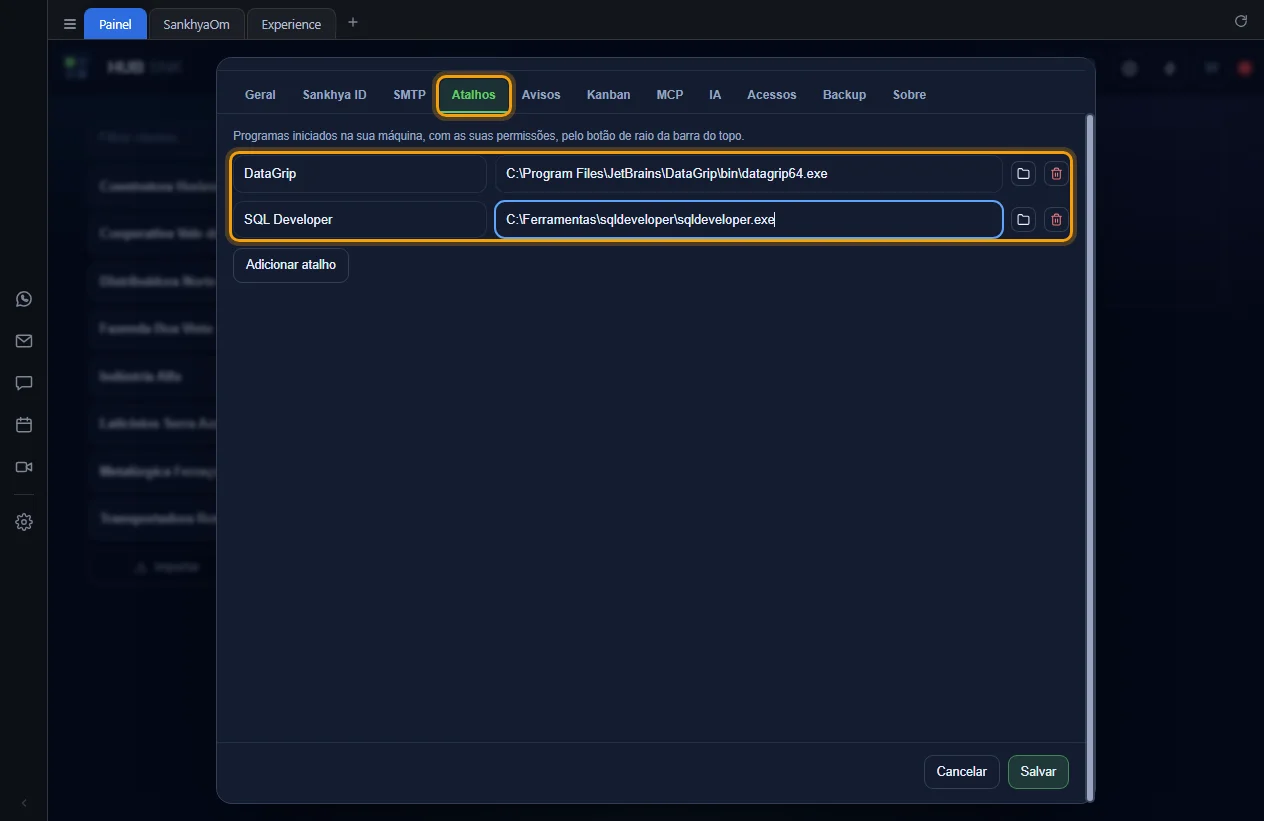The image size is (1264, 821).
Task: Browse for the DataGrip executable with the folder icon
Action: point(1023,174)
